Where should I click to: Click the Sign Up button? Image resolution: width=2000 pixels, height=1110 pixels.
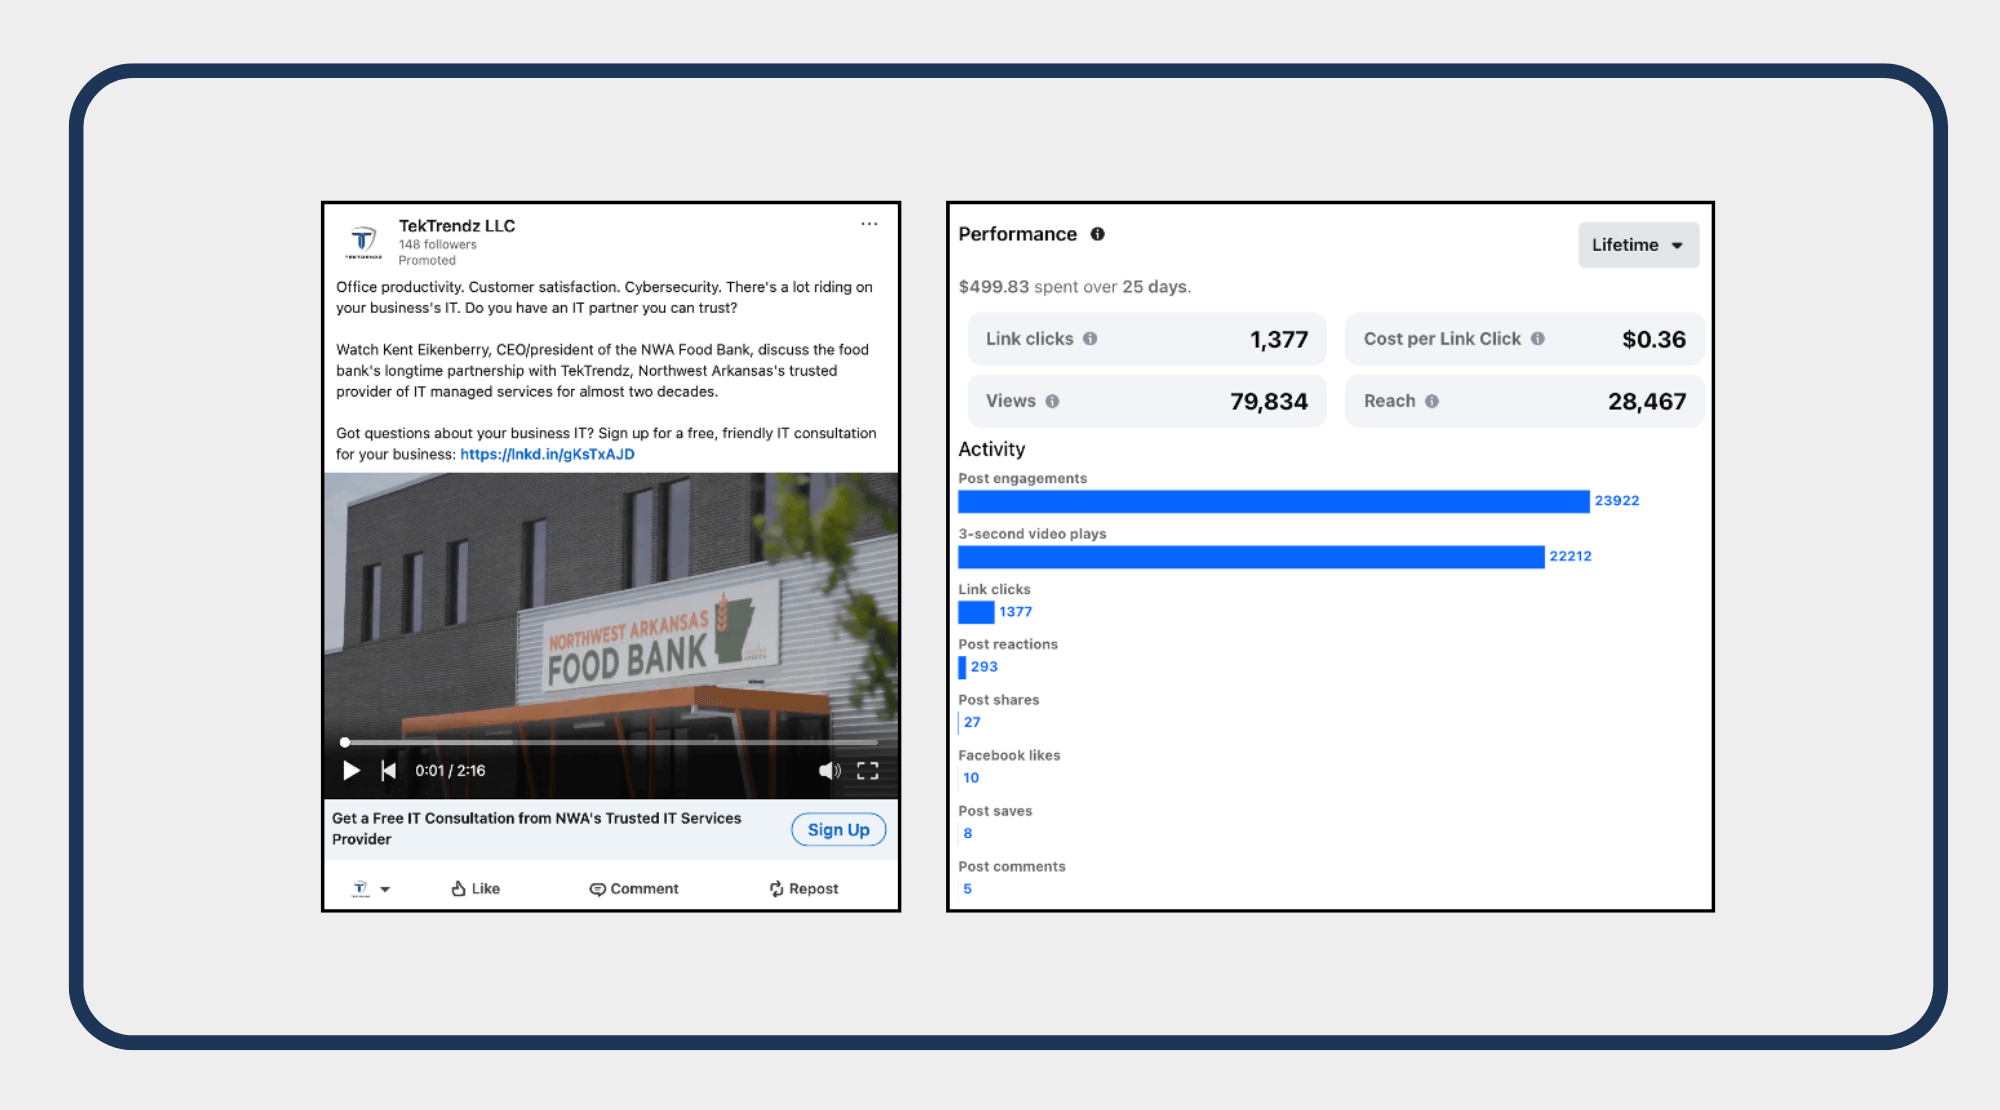[x=838, y=829]
